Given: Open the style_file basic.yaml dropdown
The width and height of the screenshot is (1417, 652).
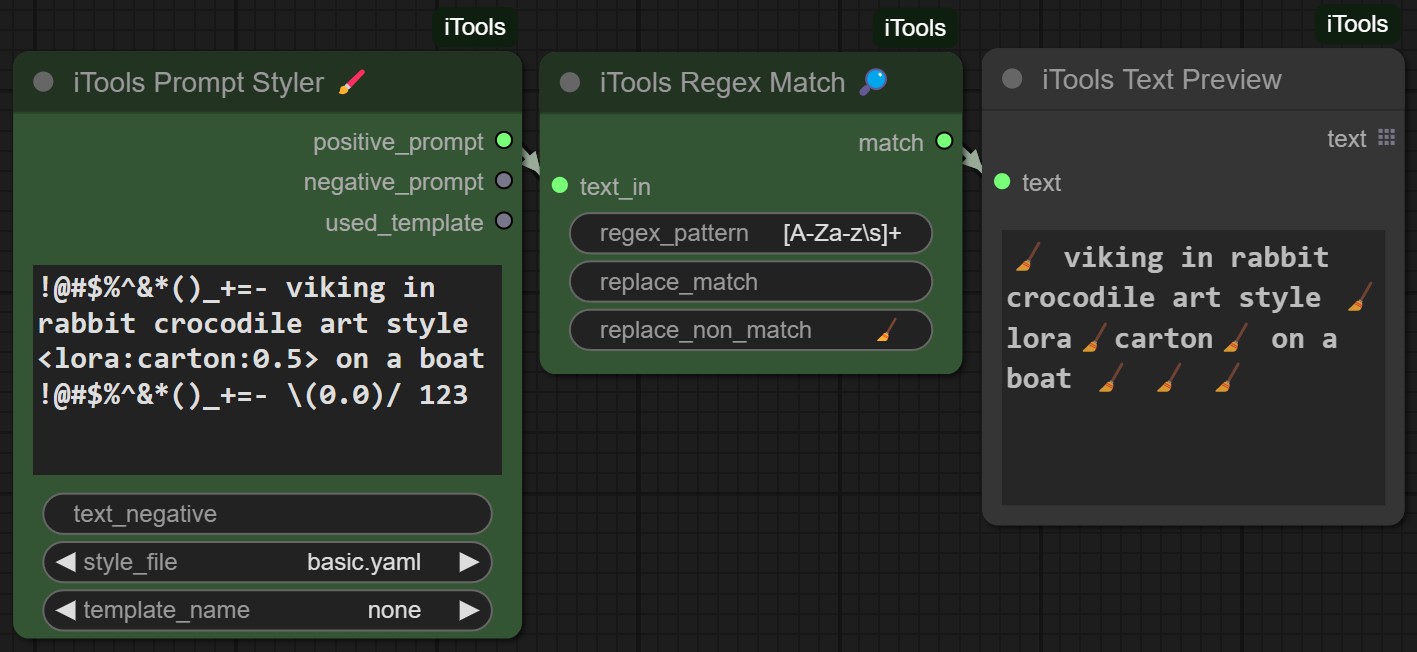Looking at the screenshot, I should [267, 562].
